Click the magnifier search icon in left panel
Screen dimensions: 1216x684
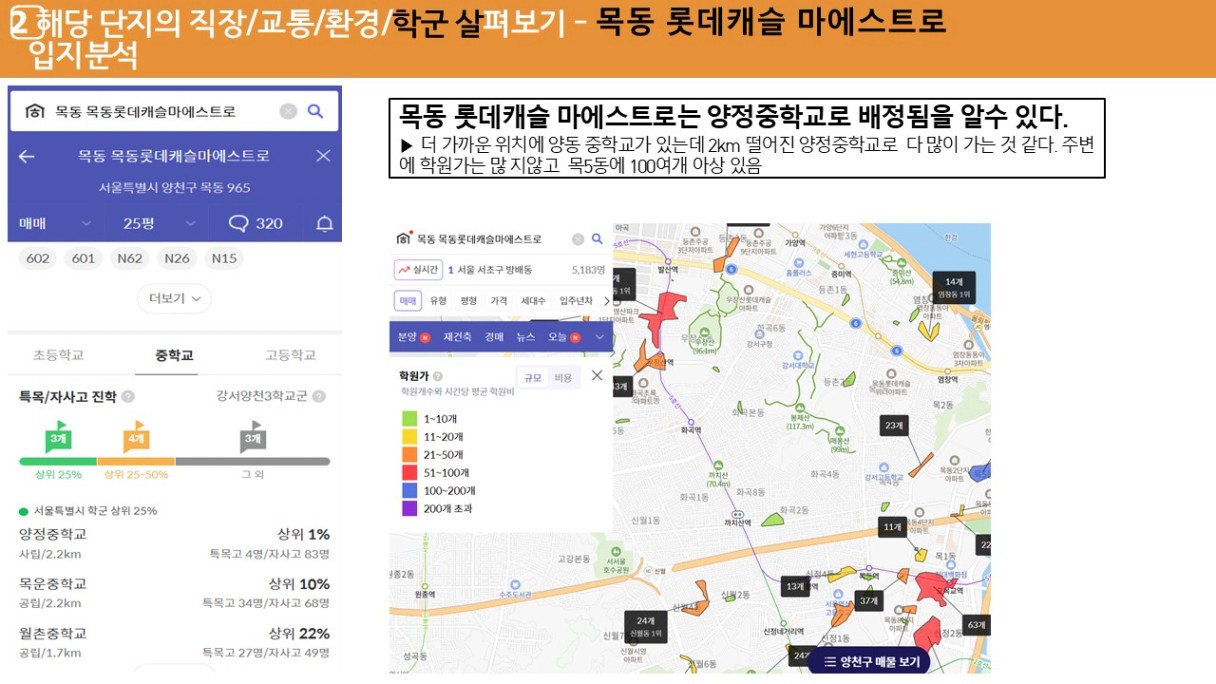coord(315,111)
